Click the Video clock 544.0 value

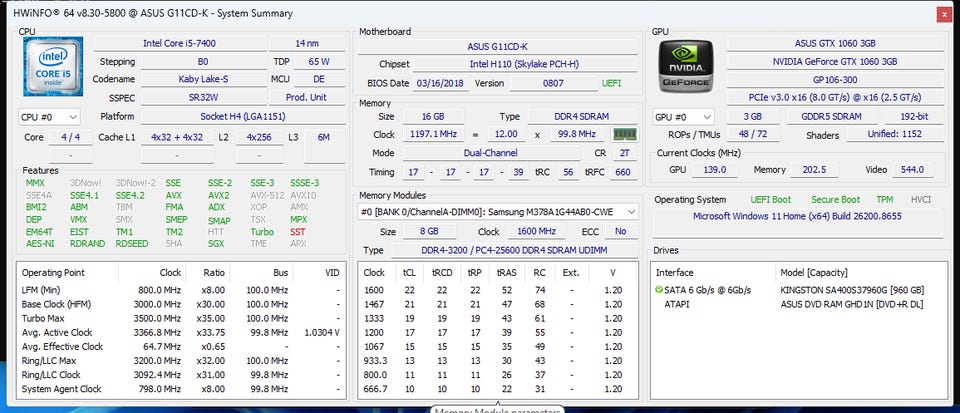[912, 170]
